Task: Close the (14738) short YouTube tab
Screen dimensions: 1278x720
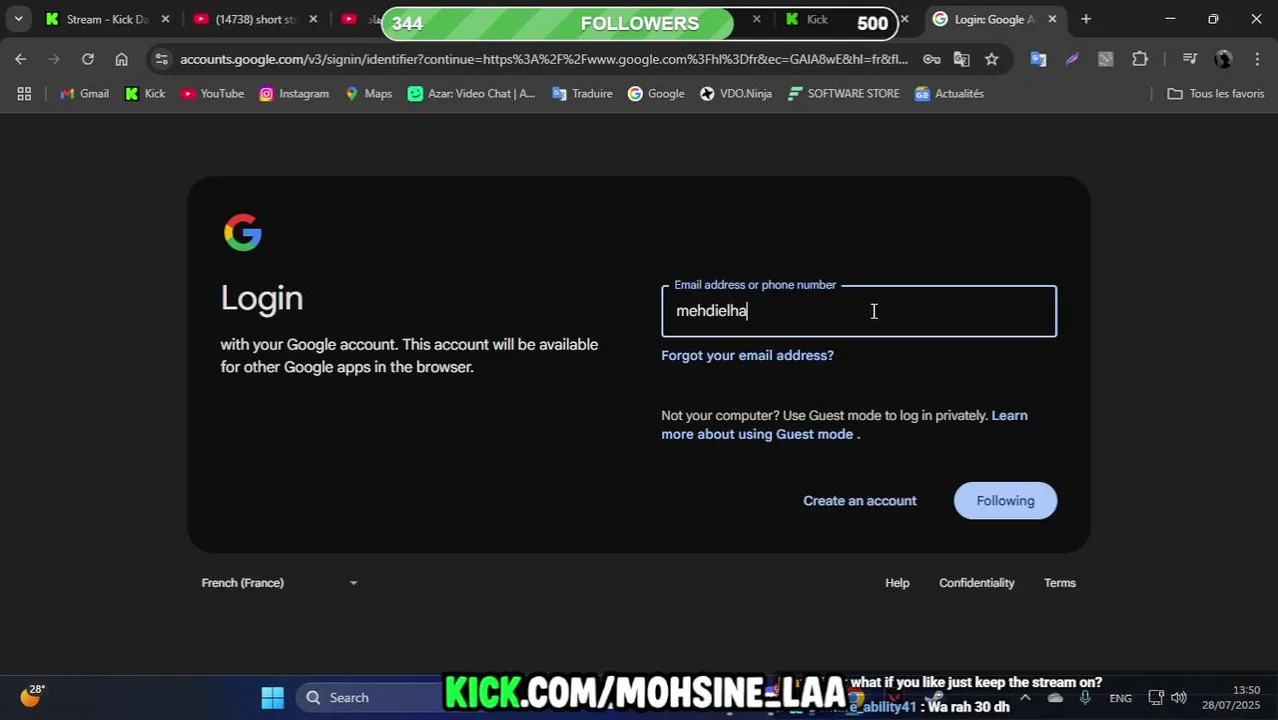Action: click(313, 19)
